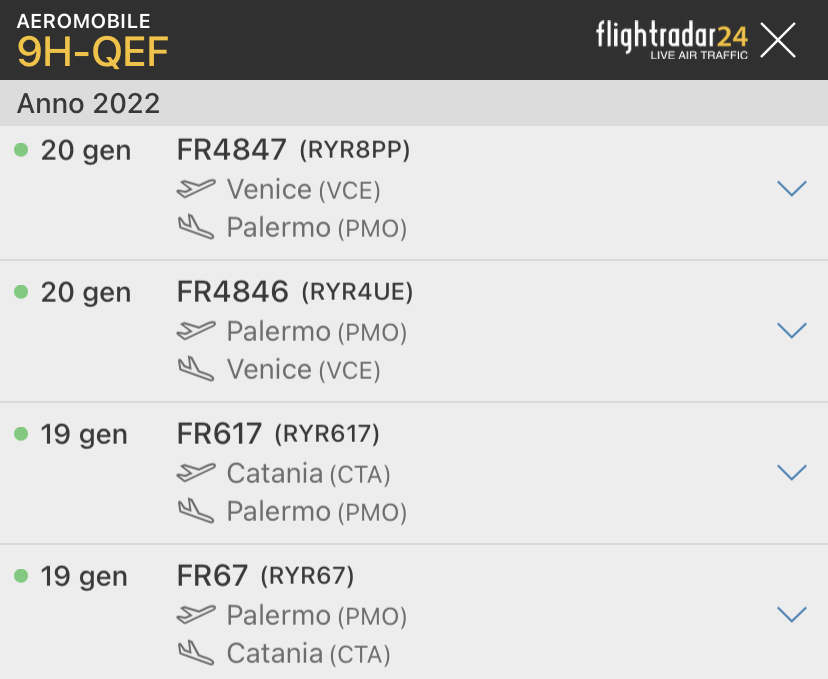Click arrival plane icon beside Palermo in FR617
The image size is (828, 679).
[196, 511]
